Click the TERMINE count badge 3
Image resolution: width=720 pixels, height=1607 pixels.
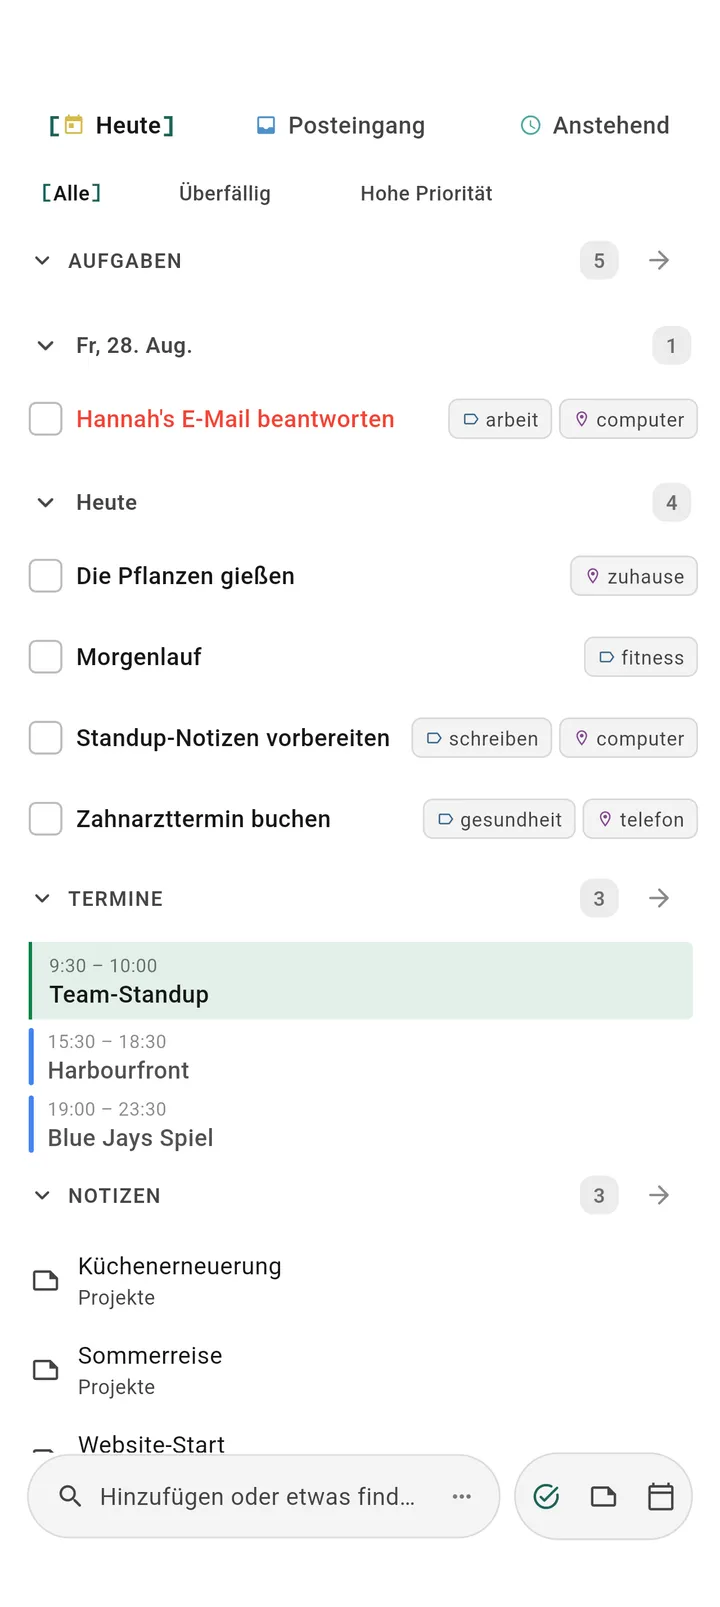coord(599,899)
